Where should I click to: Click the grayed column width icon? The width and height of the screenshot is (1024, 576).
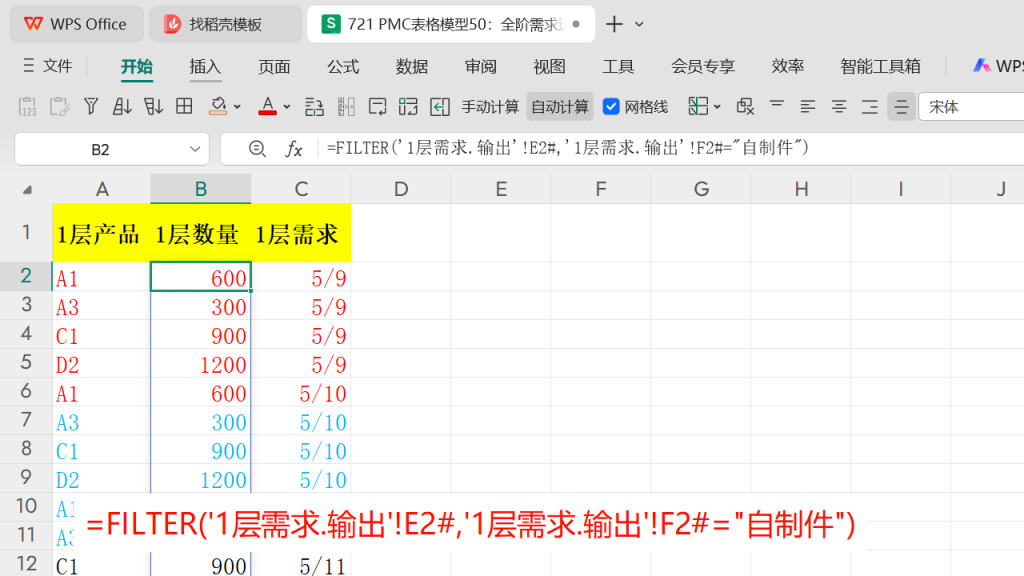[346, 106]
